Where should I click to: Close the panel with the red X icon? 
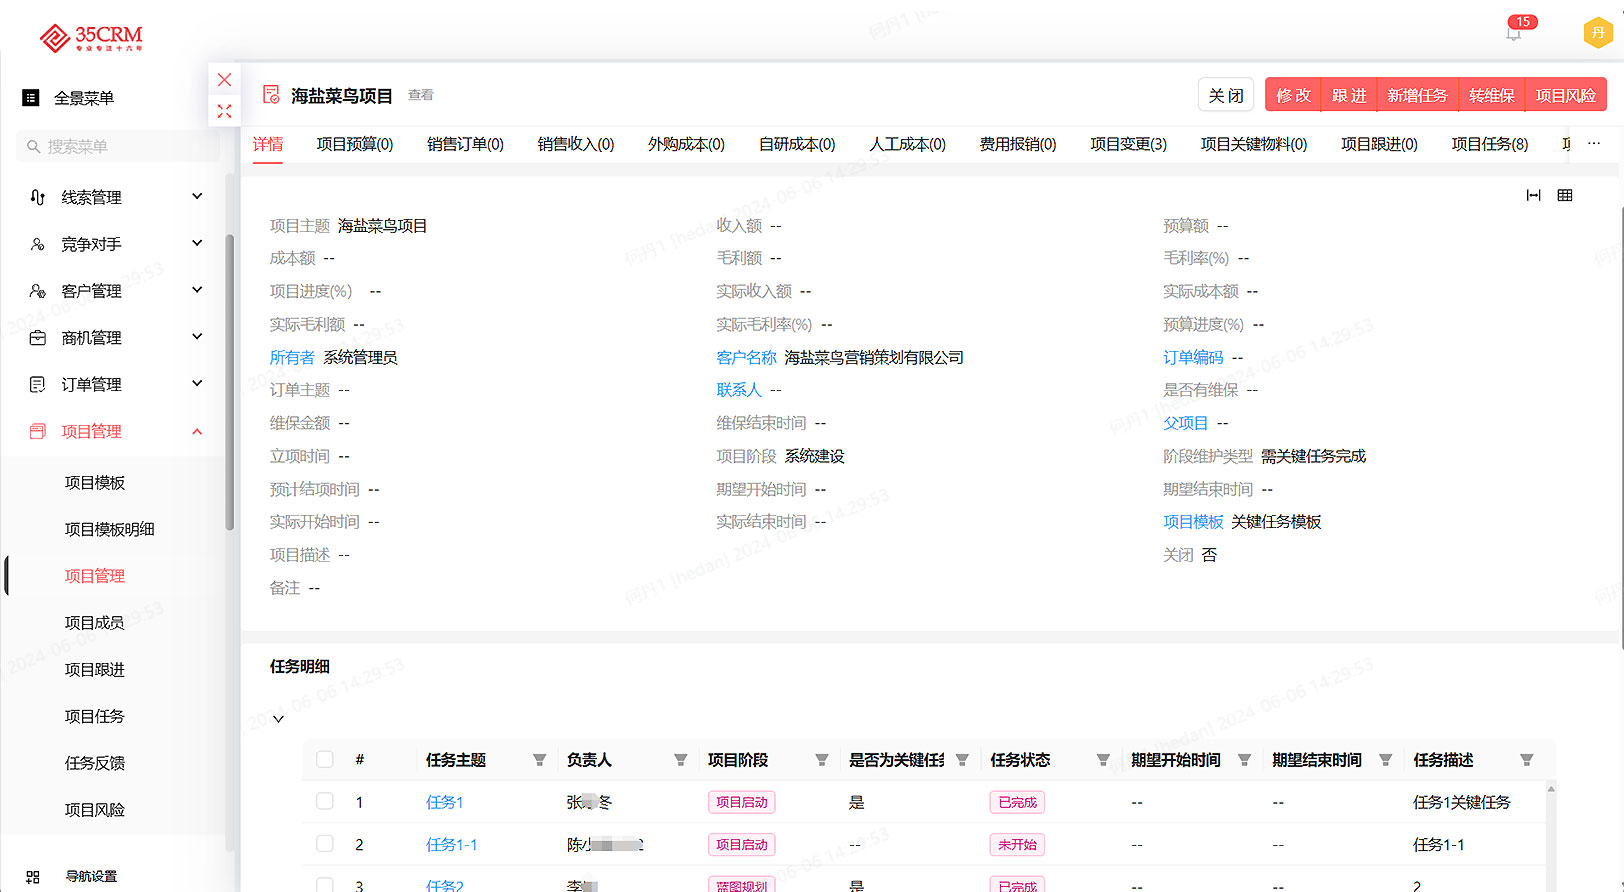(224, 80)
